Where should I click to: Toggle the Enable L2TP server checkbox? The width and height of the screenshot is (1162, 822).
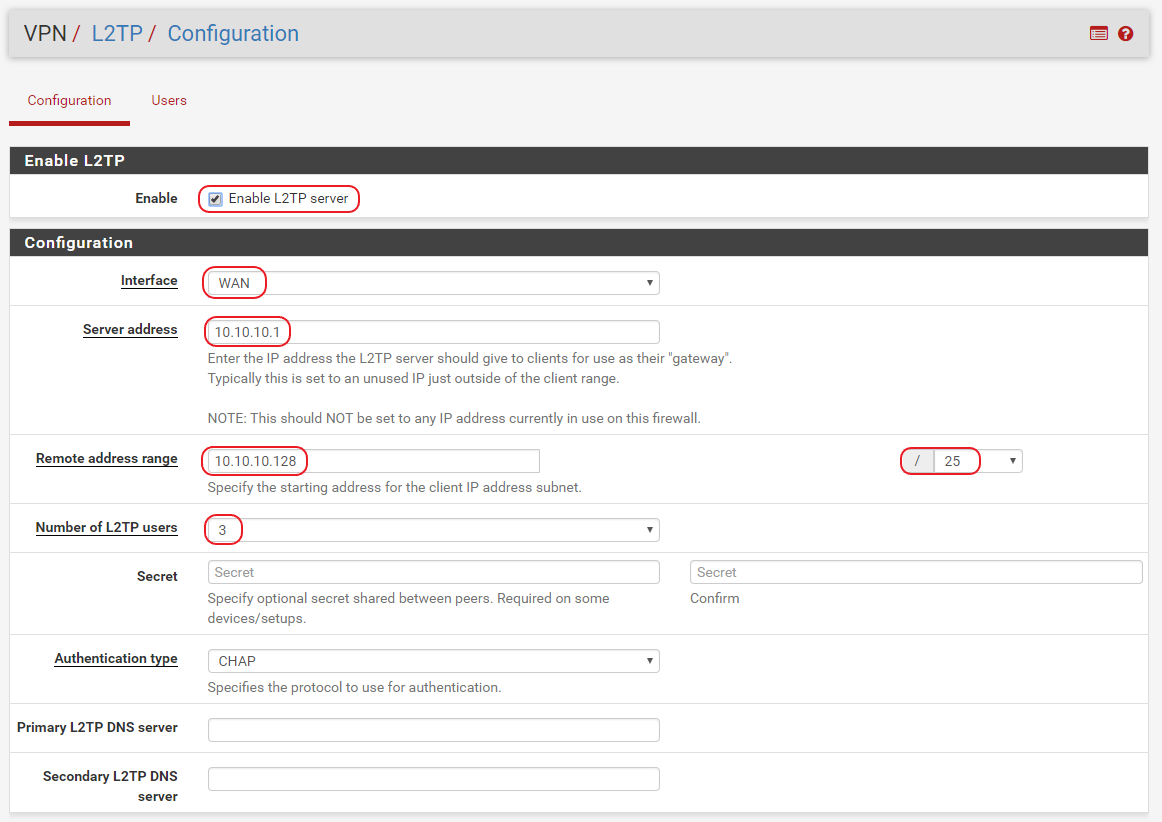[x=215, y=199]
